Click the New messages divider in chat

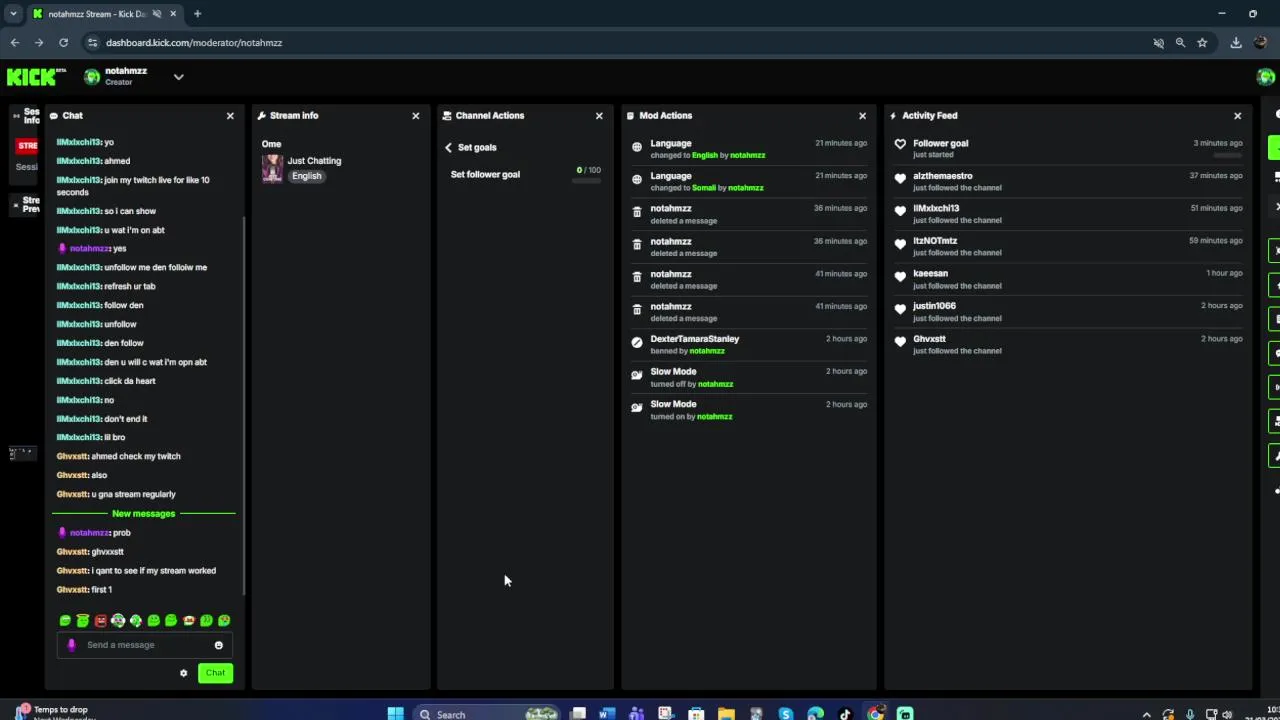coord(143,514)
